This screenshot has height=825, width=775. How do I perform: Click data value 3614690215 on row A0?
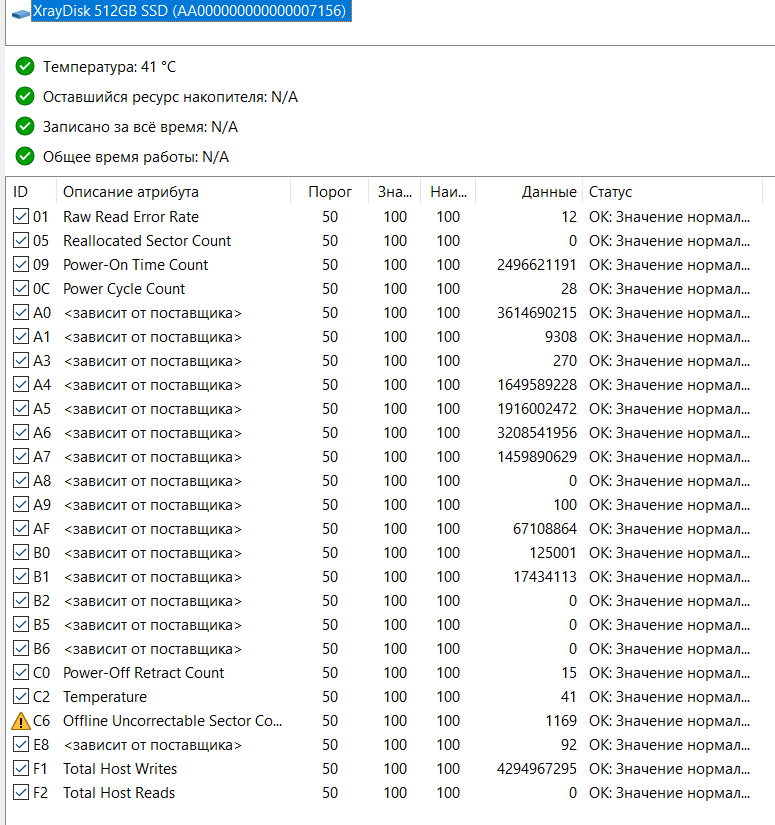tap(537, 313)
